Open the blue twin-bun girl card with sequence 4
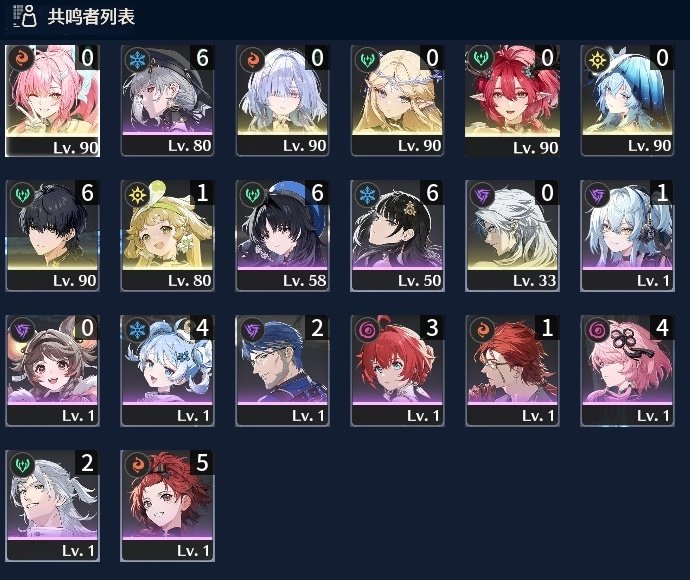Image resolution: width=690 pixels, height=580 pixels. [x=168, y=371]
